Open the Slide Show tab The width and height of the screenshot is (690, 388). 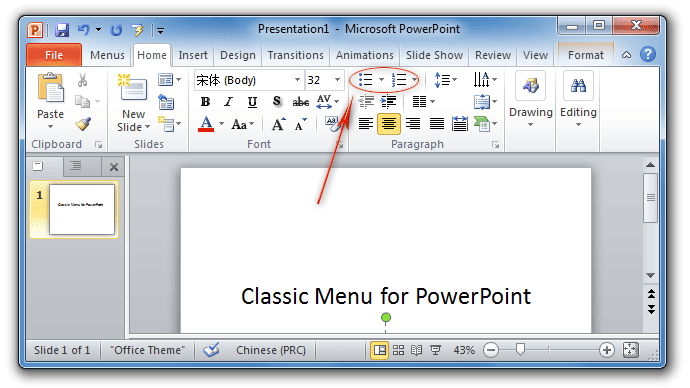pyautogui.click(x=434, y=55)
